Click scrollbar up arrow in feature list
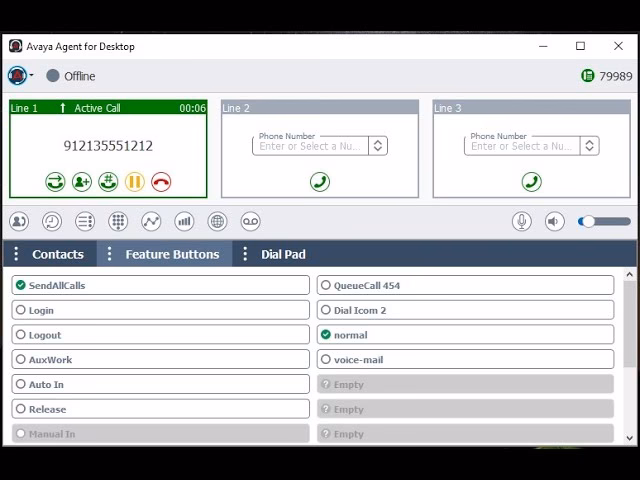The height and width of the screenshot is (480, 640). pyautogui.click(x=629, y=275)
